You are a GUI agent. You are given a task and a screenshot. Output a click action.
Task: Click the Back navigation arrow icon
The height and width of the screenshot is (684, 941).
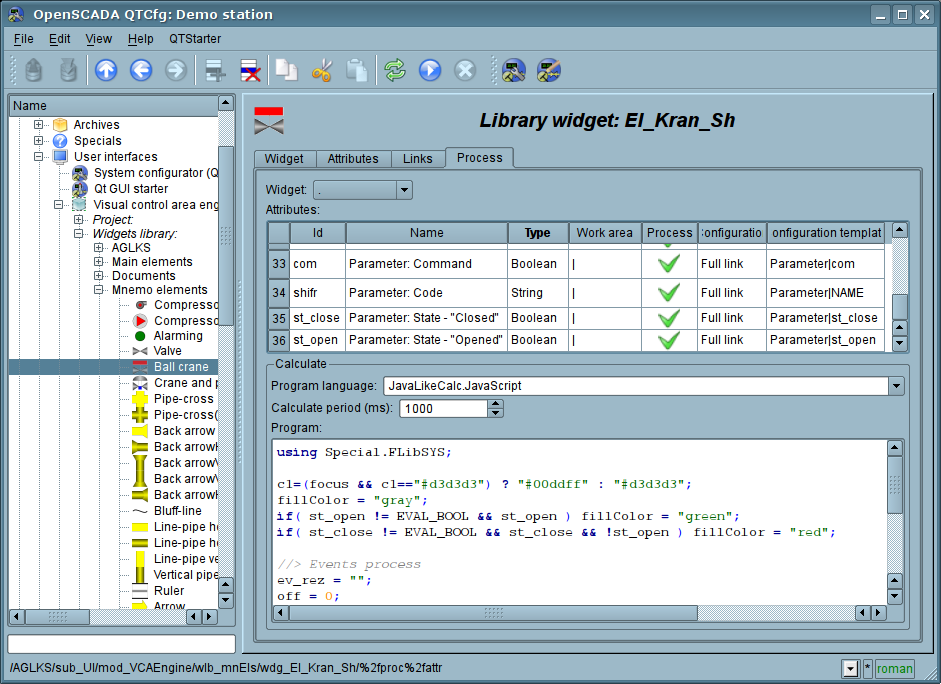[140, 70]
